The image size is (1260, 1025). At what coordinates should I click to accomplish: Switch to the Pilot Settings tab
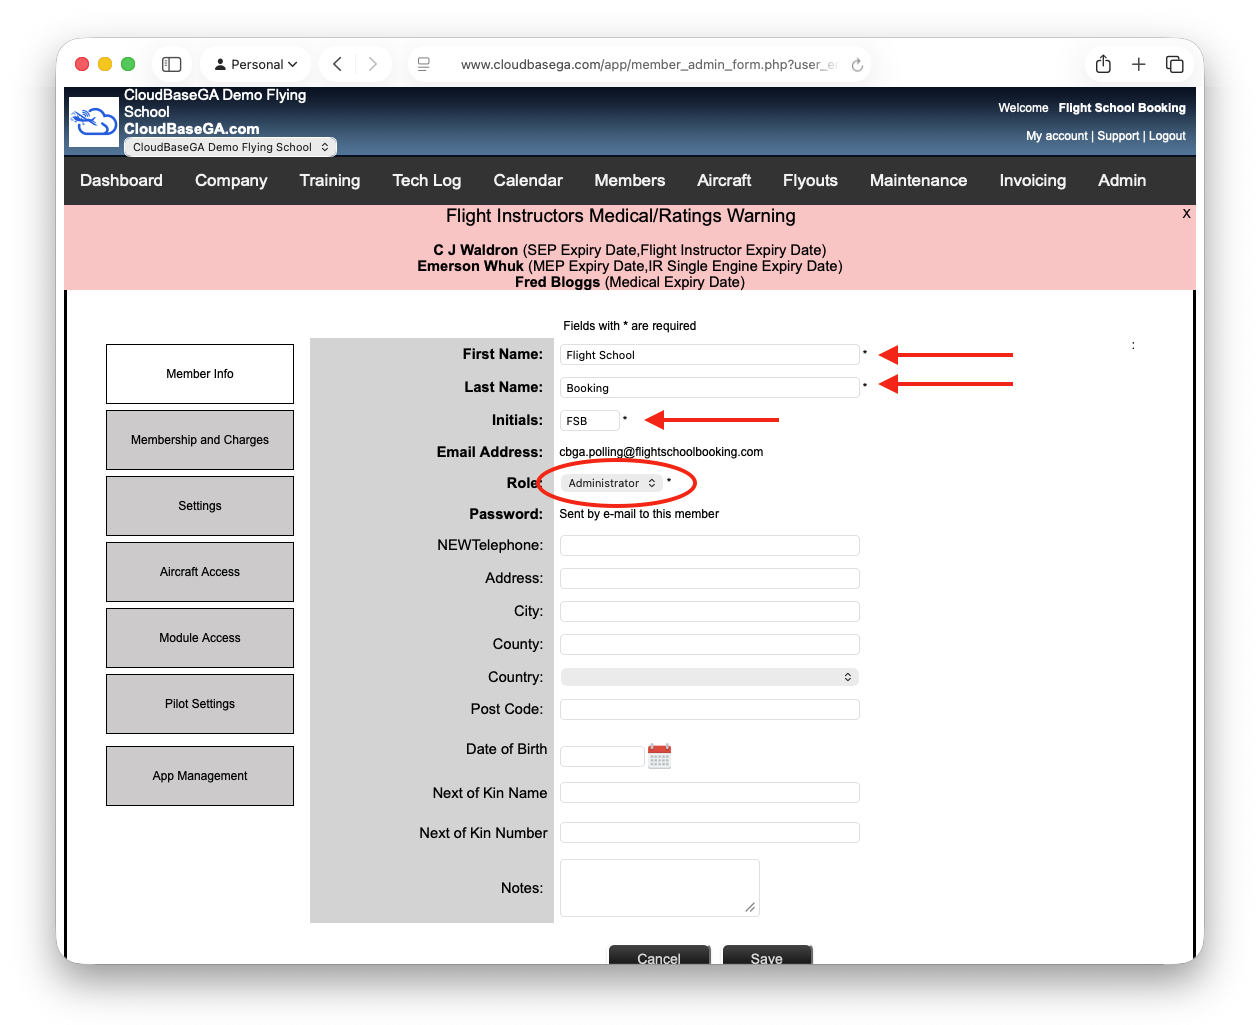(x=200, y=704)
